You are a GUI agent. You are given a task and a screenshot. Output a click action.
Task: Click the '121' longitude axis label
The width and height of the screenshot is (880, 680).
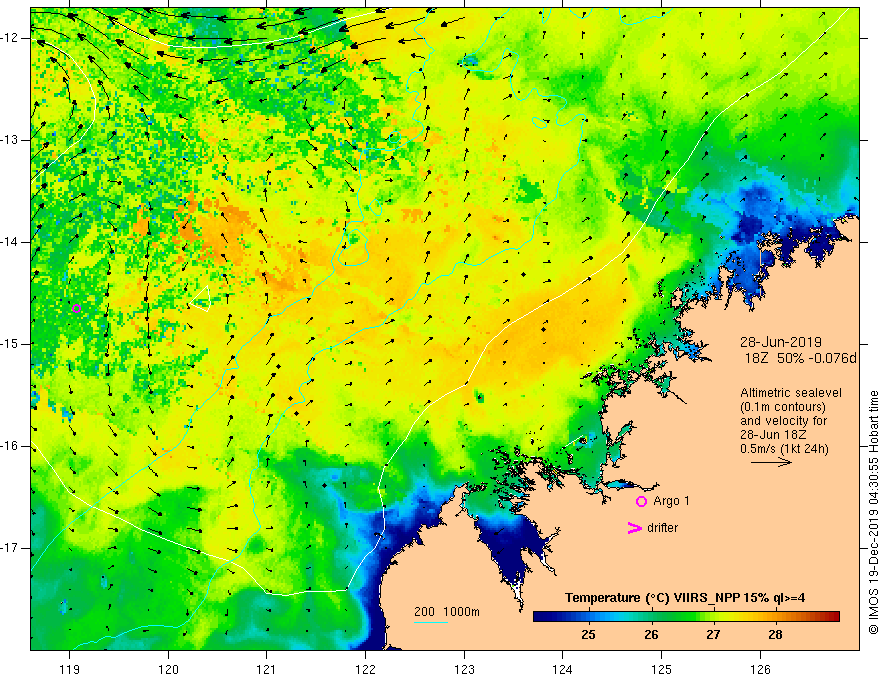[x=267, y=669]
